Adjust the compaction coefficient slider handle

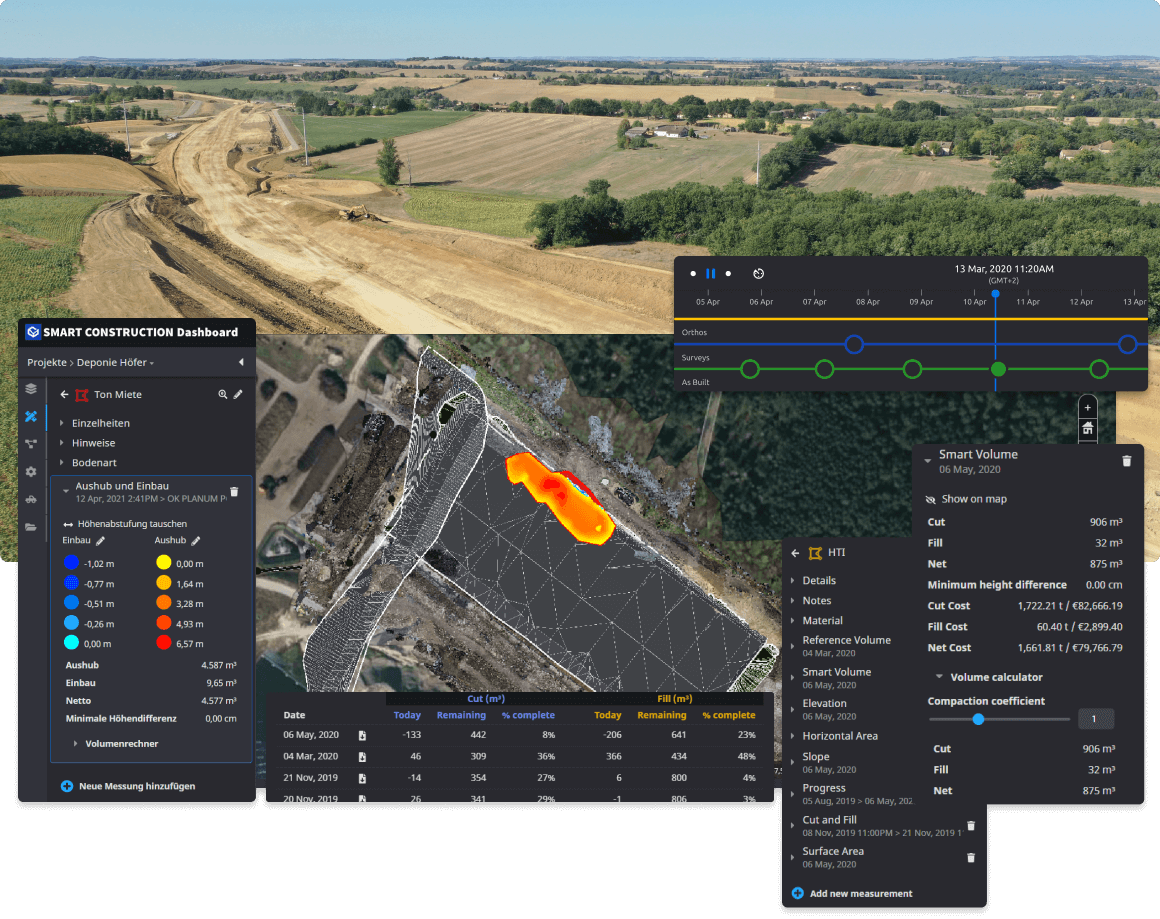point(978,719)
